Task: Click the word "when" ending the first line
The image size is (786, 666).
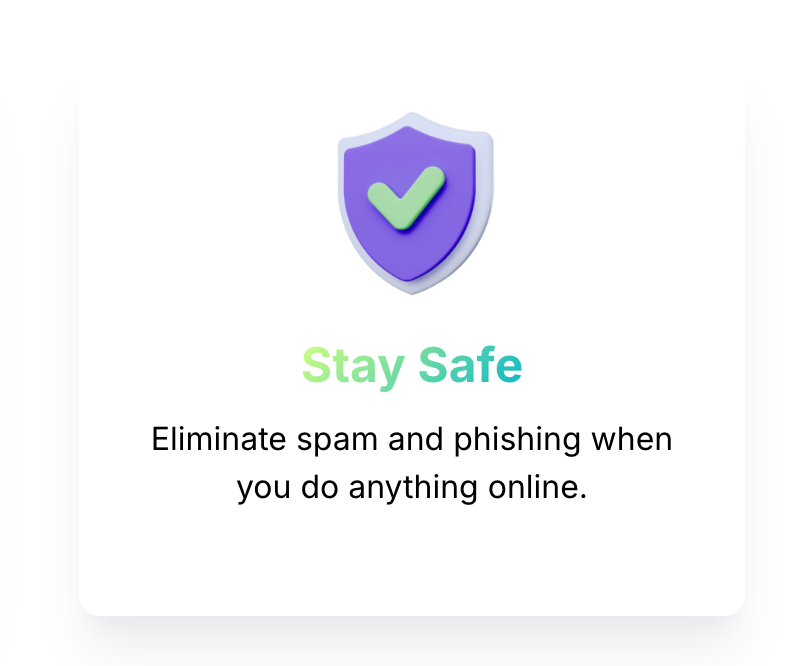Action: (x=632, y=439)
